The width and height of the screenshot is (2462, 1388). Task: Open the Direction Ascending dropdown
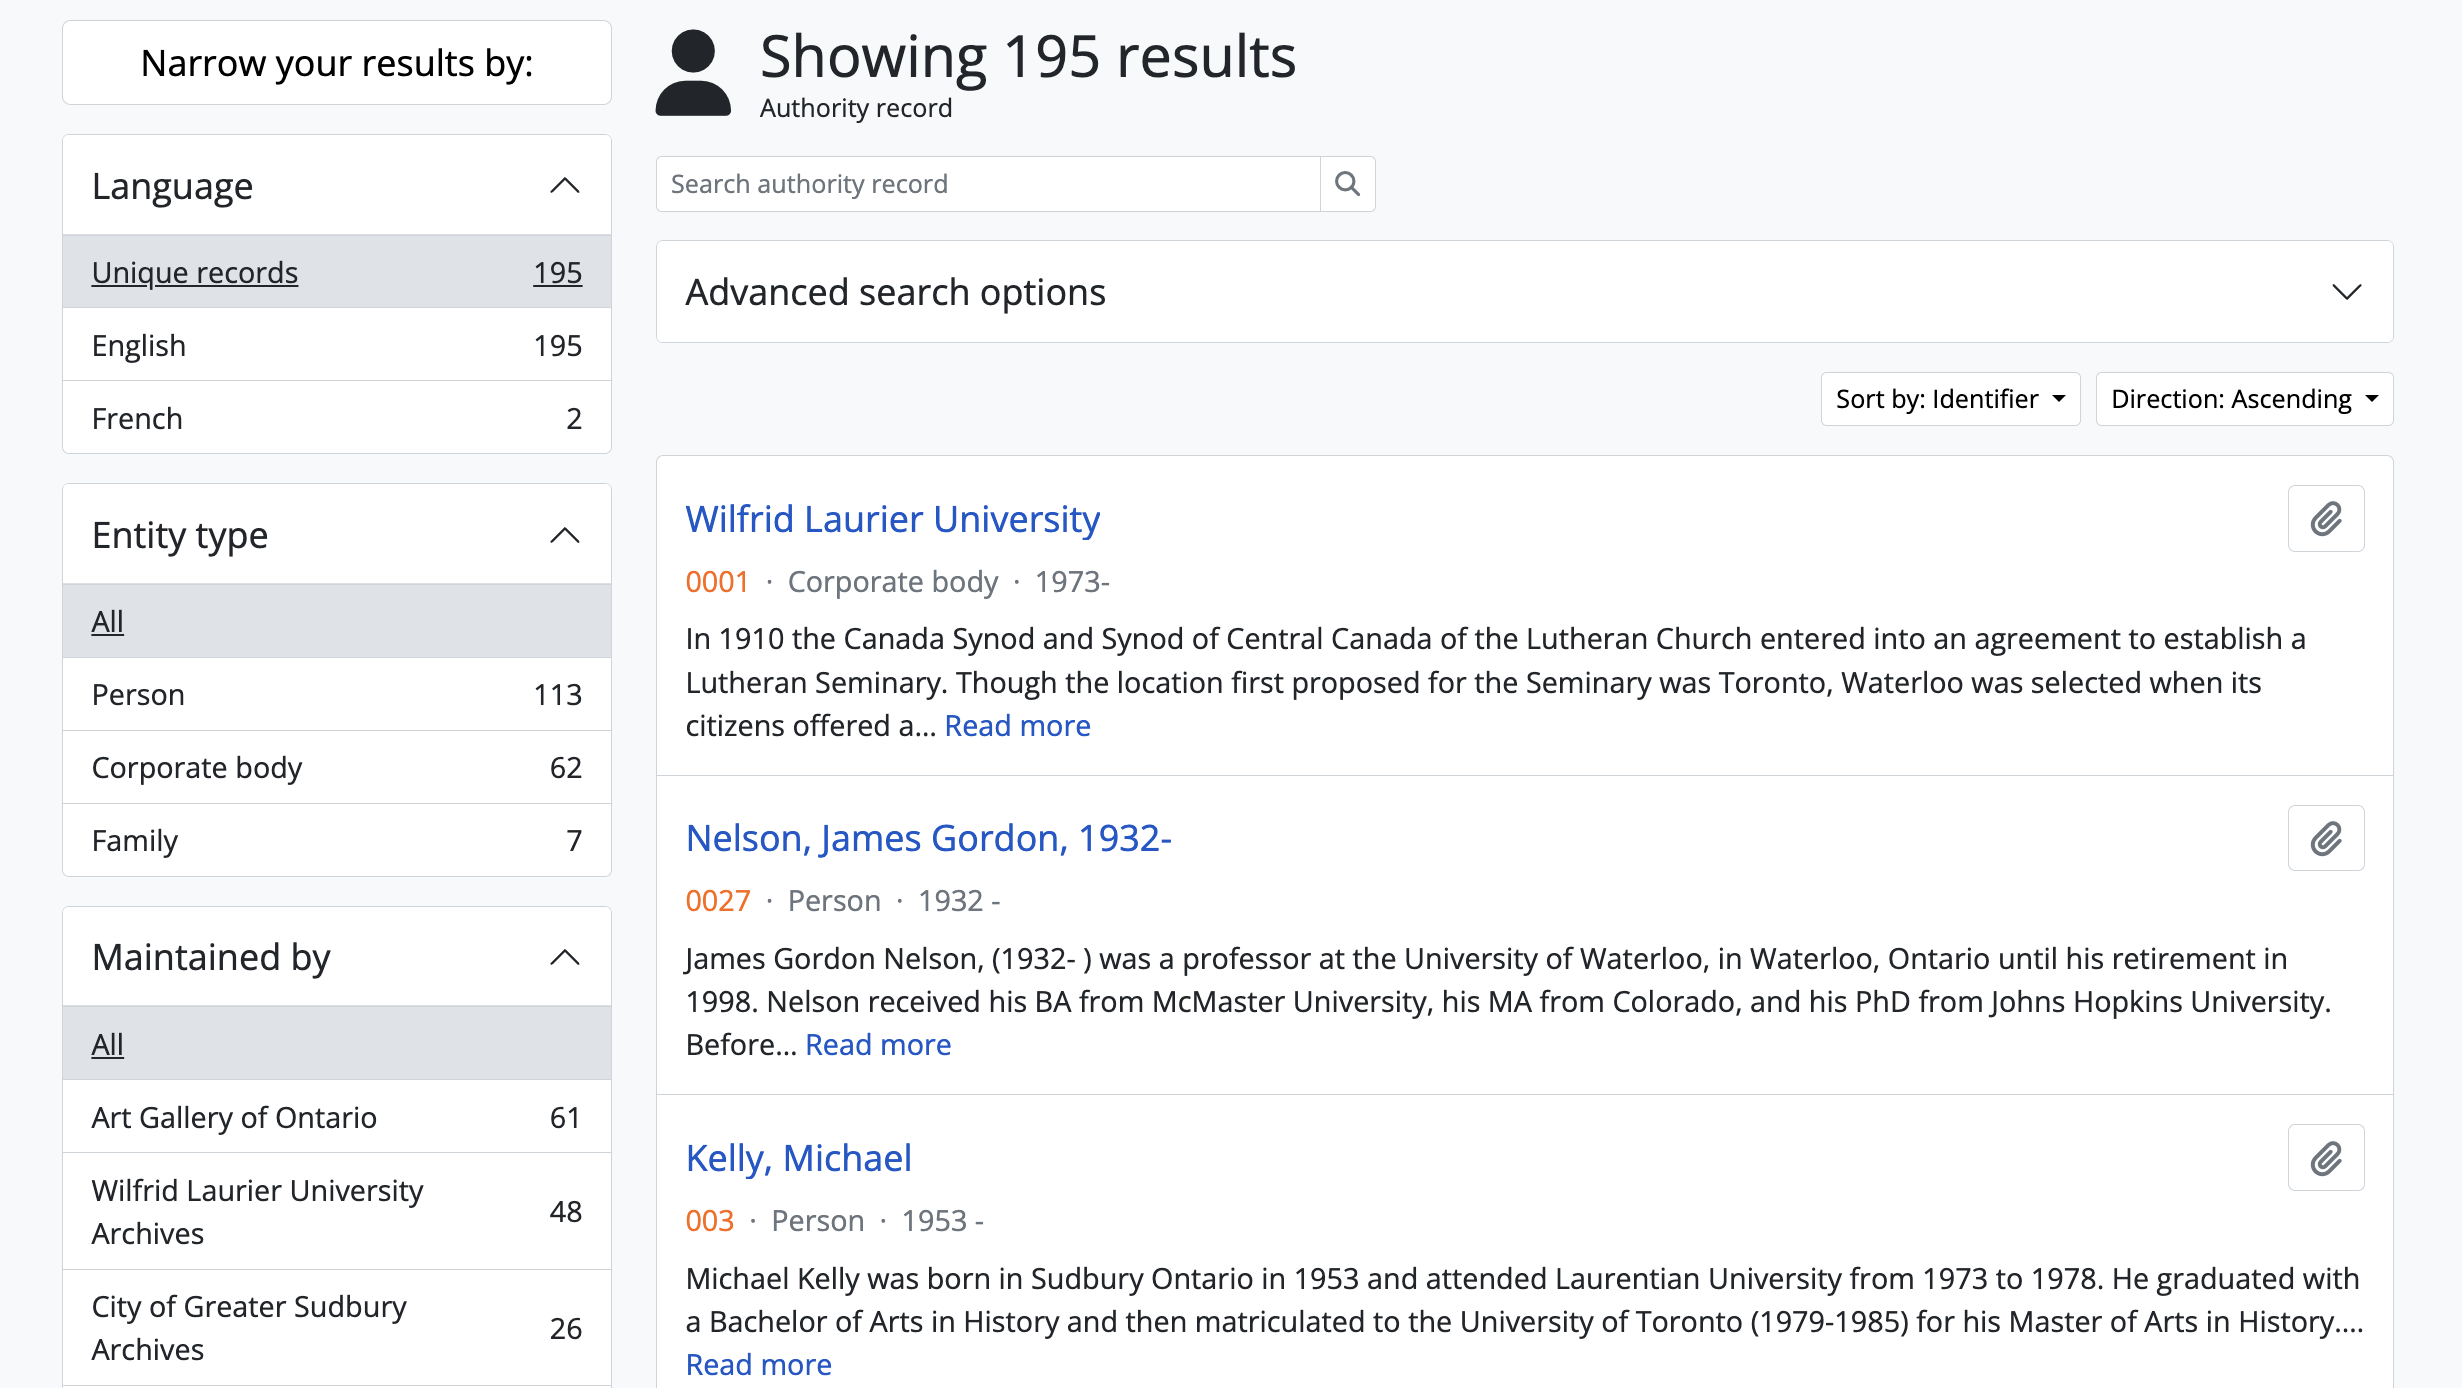point(2243,399)
